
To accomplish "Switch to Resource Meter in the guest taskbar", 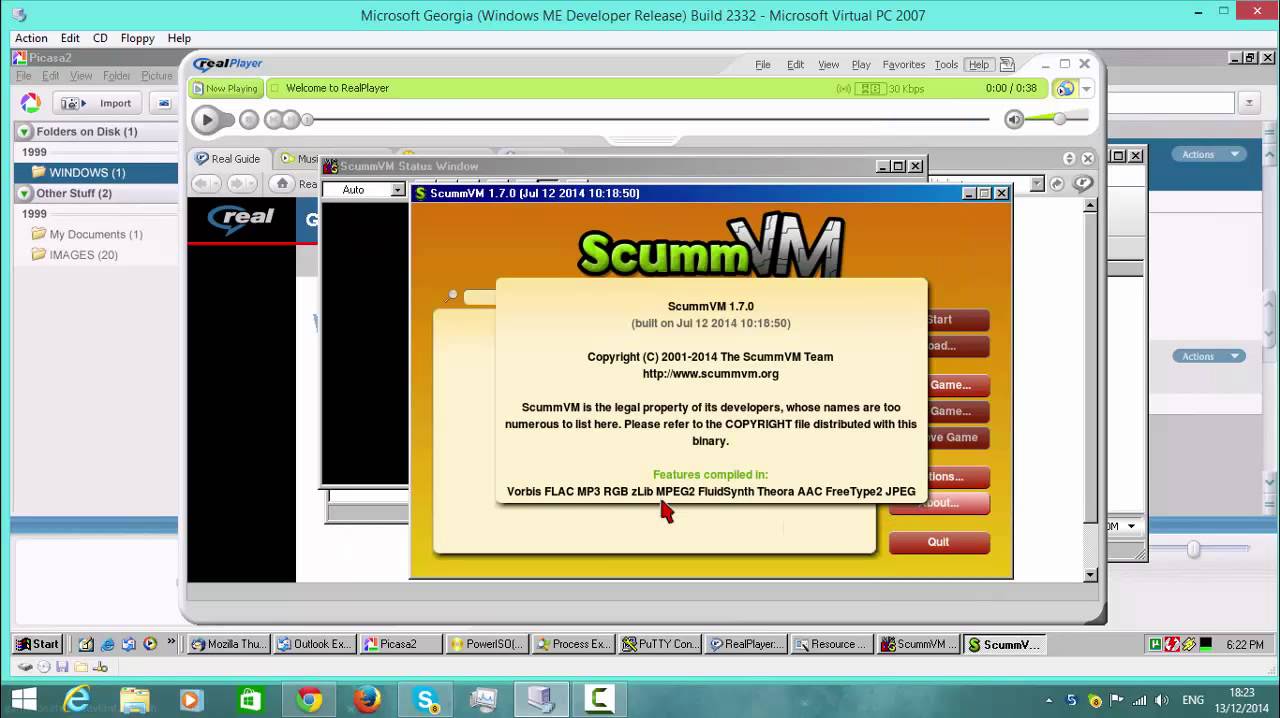I will pos(832,644).
